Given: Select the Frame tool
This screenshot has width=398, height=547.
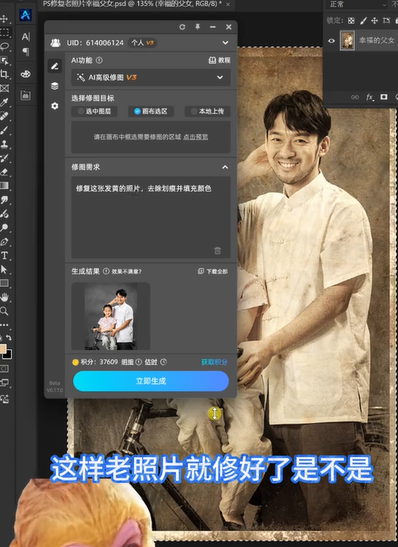Looking at the screenshot, I should 4,88.
